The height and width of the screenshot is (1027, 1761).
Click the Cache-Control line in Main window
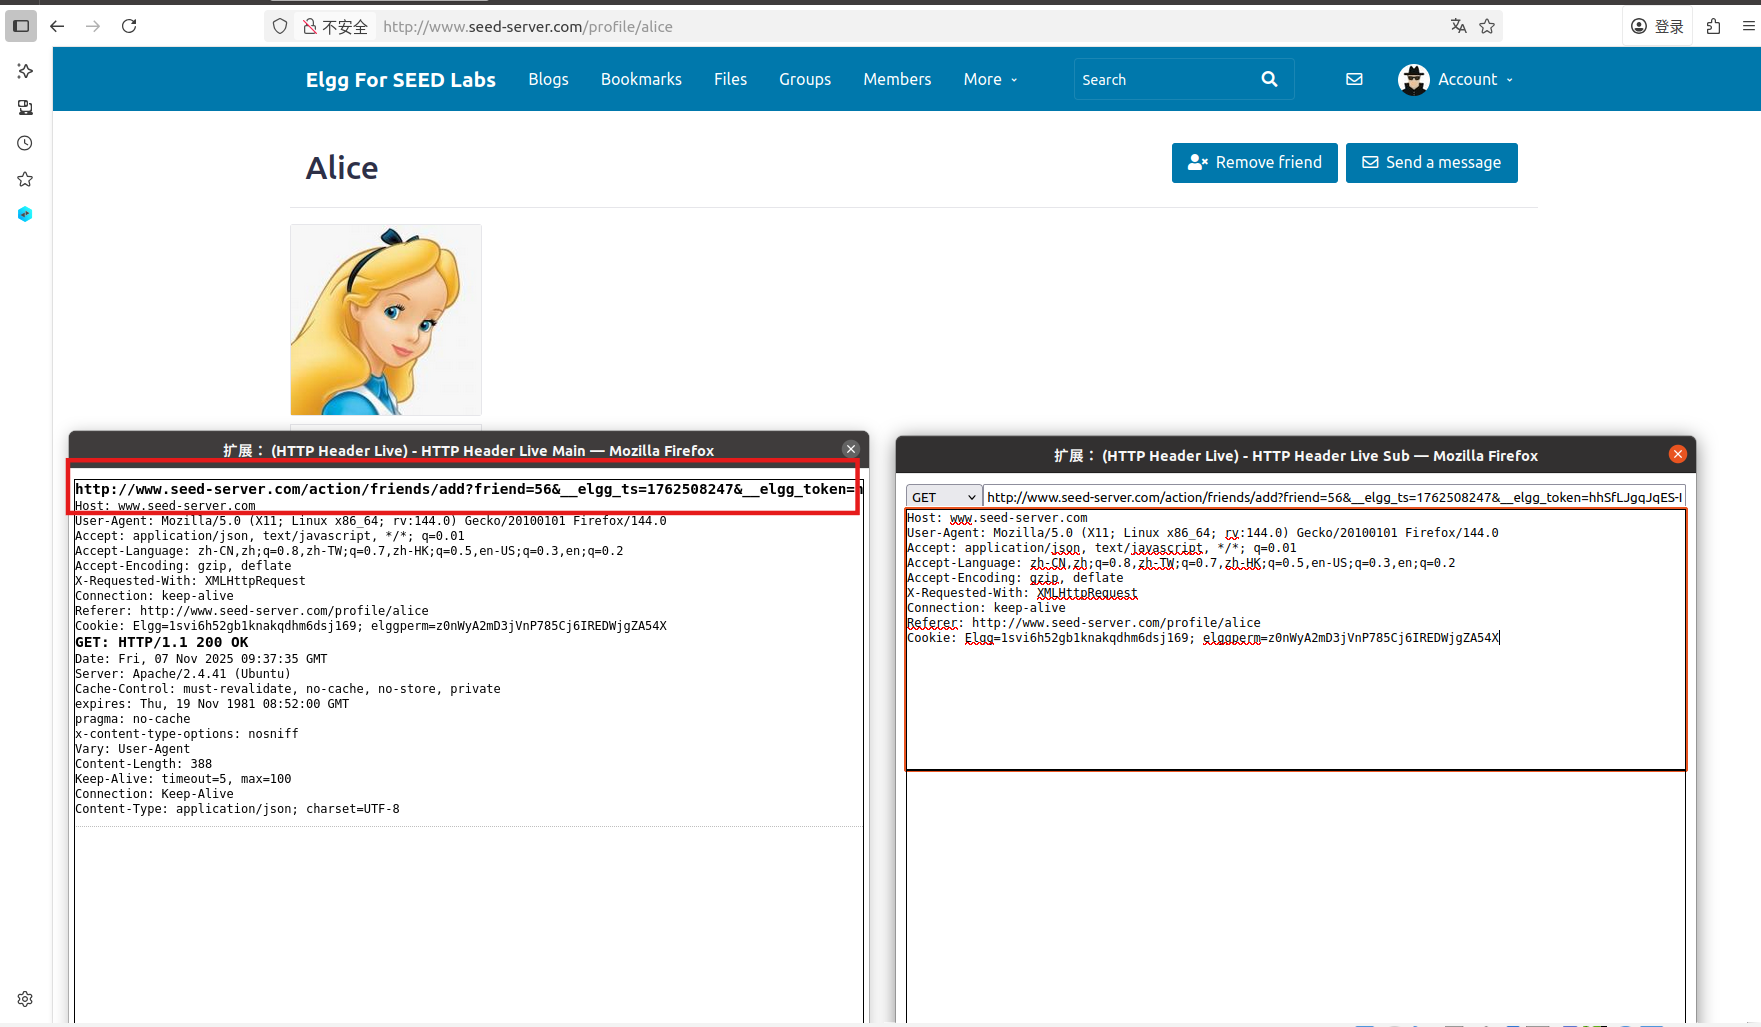pos(288,689)
